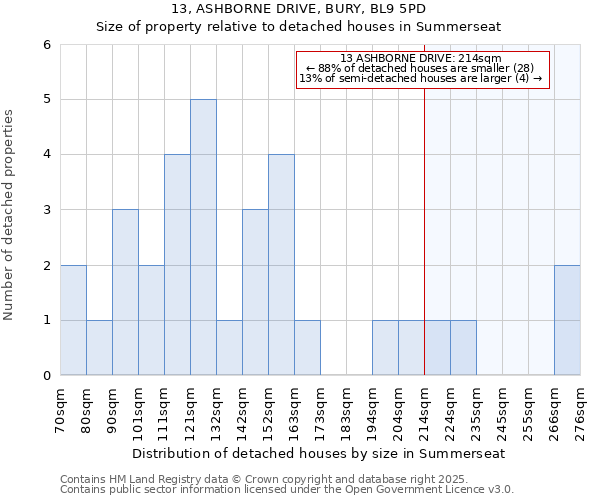Click the 90sqm x-axis tick label
Viewport: 600px width, 500px height.
point(112,410)
